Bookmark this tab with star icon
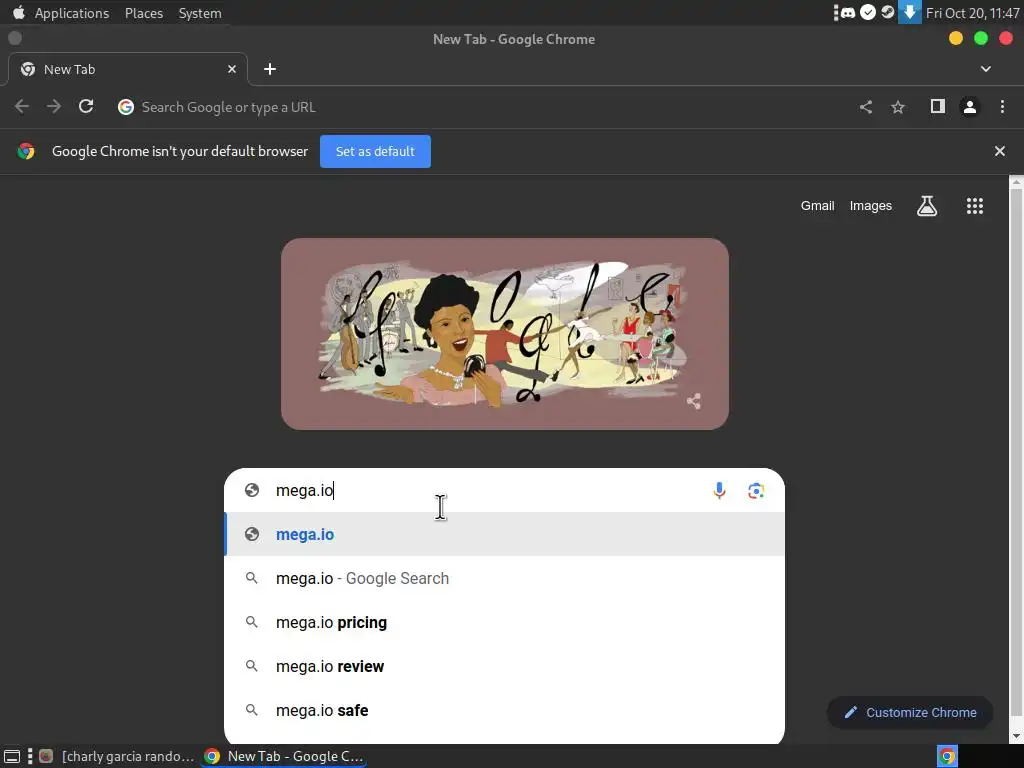The width and height of the screenshot is (1024, 768). point(898,106)
